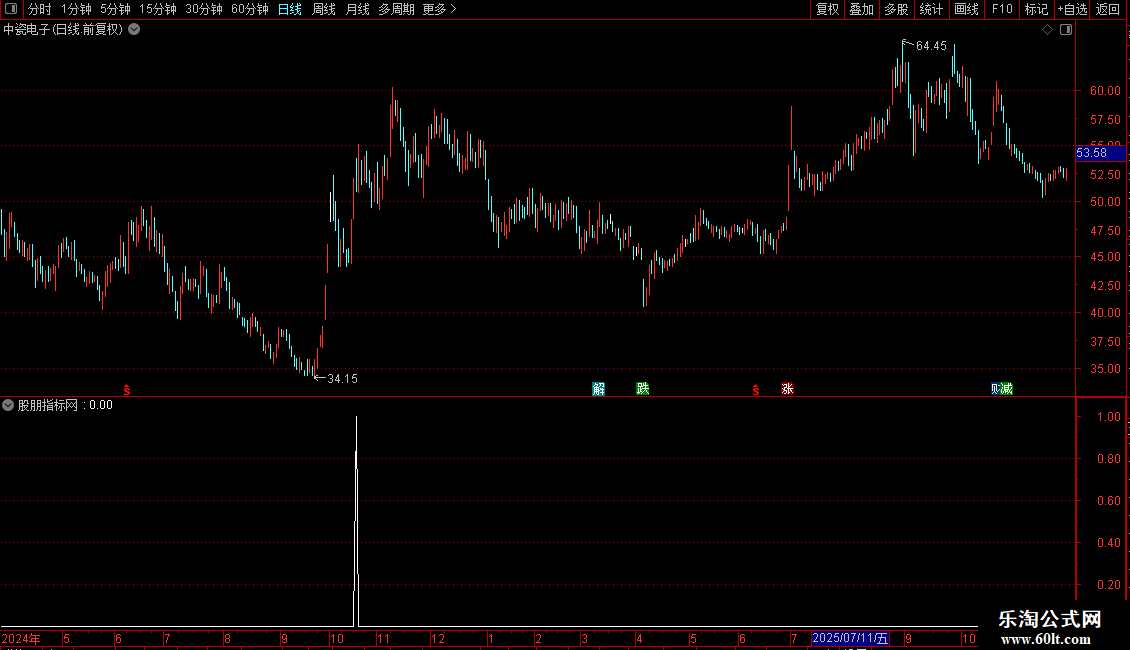
Task: Activate the 画线 drawing tool
Action: click(x=966, y=9)
